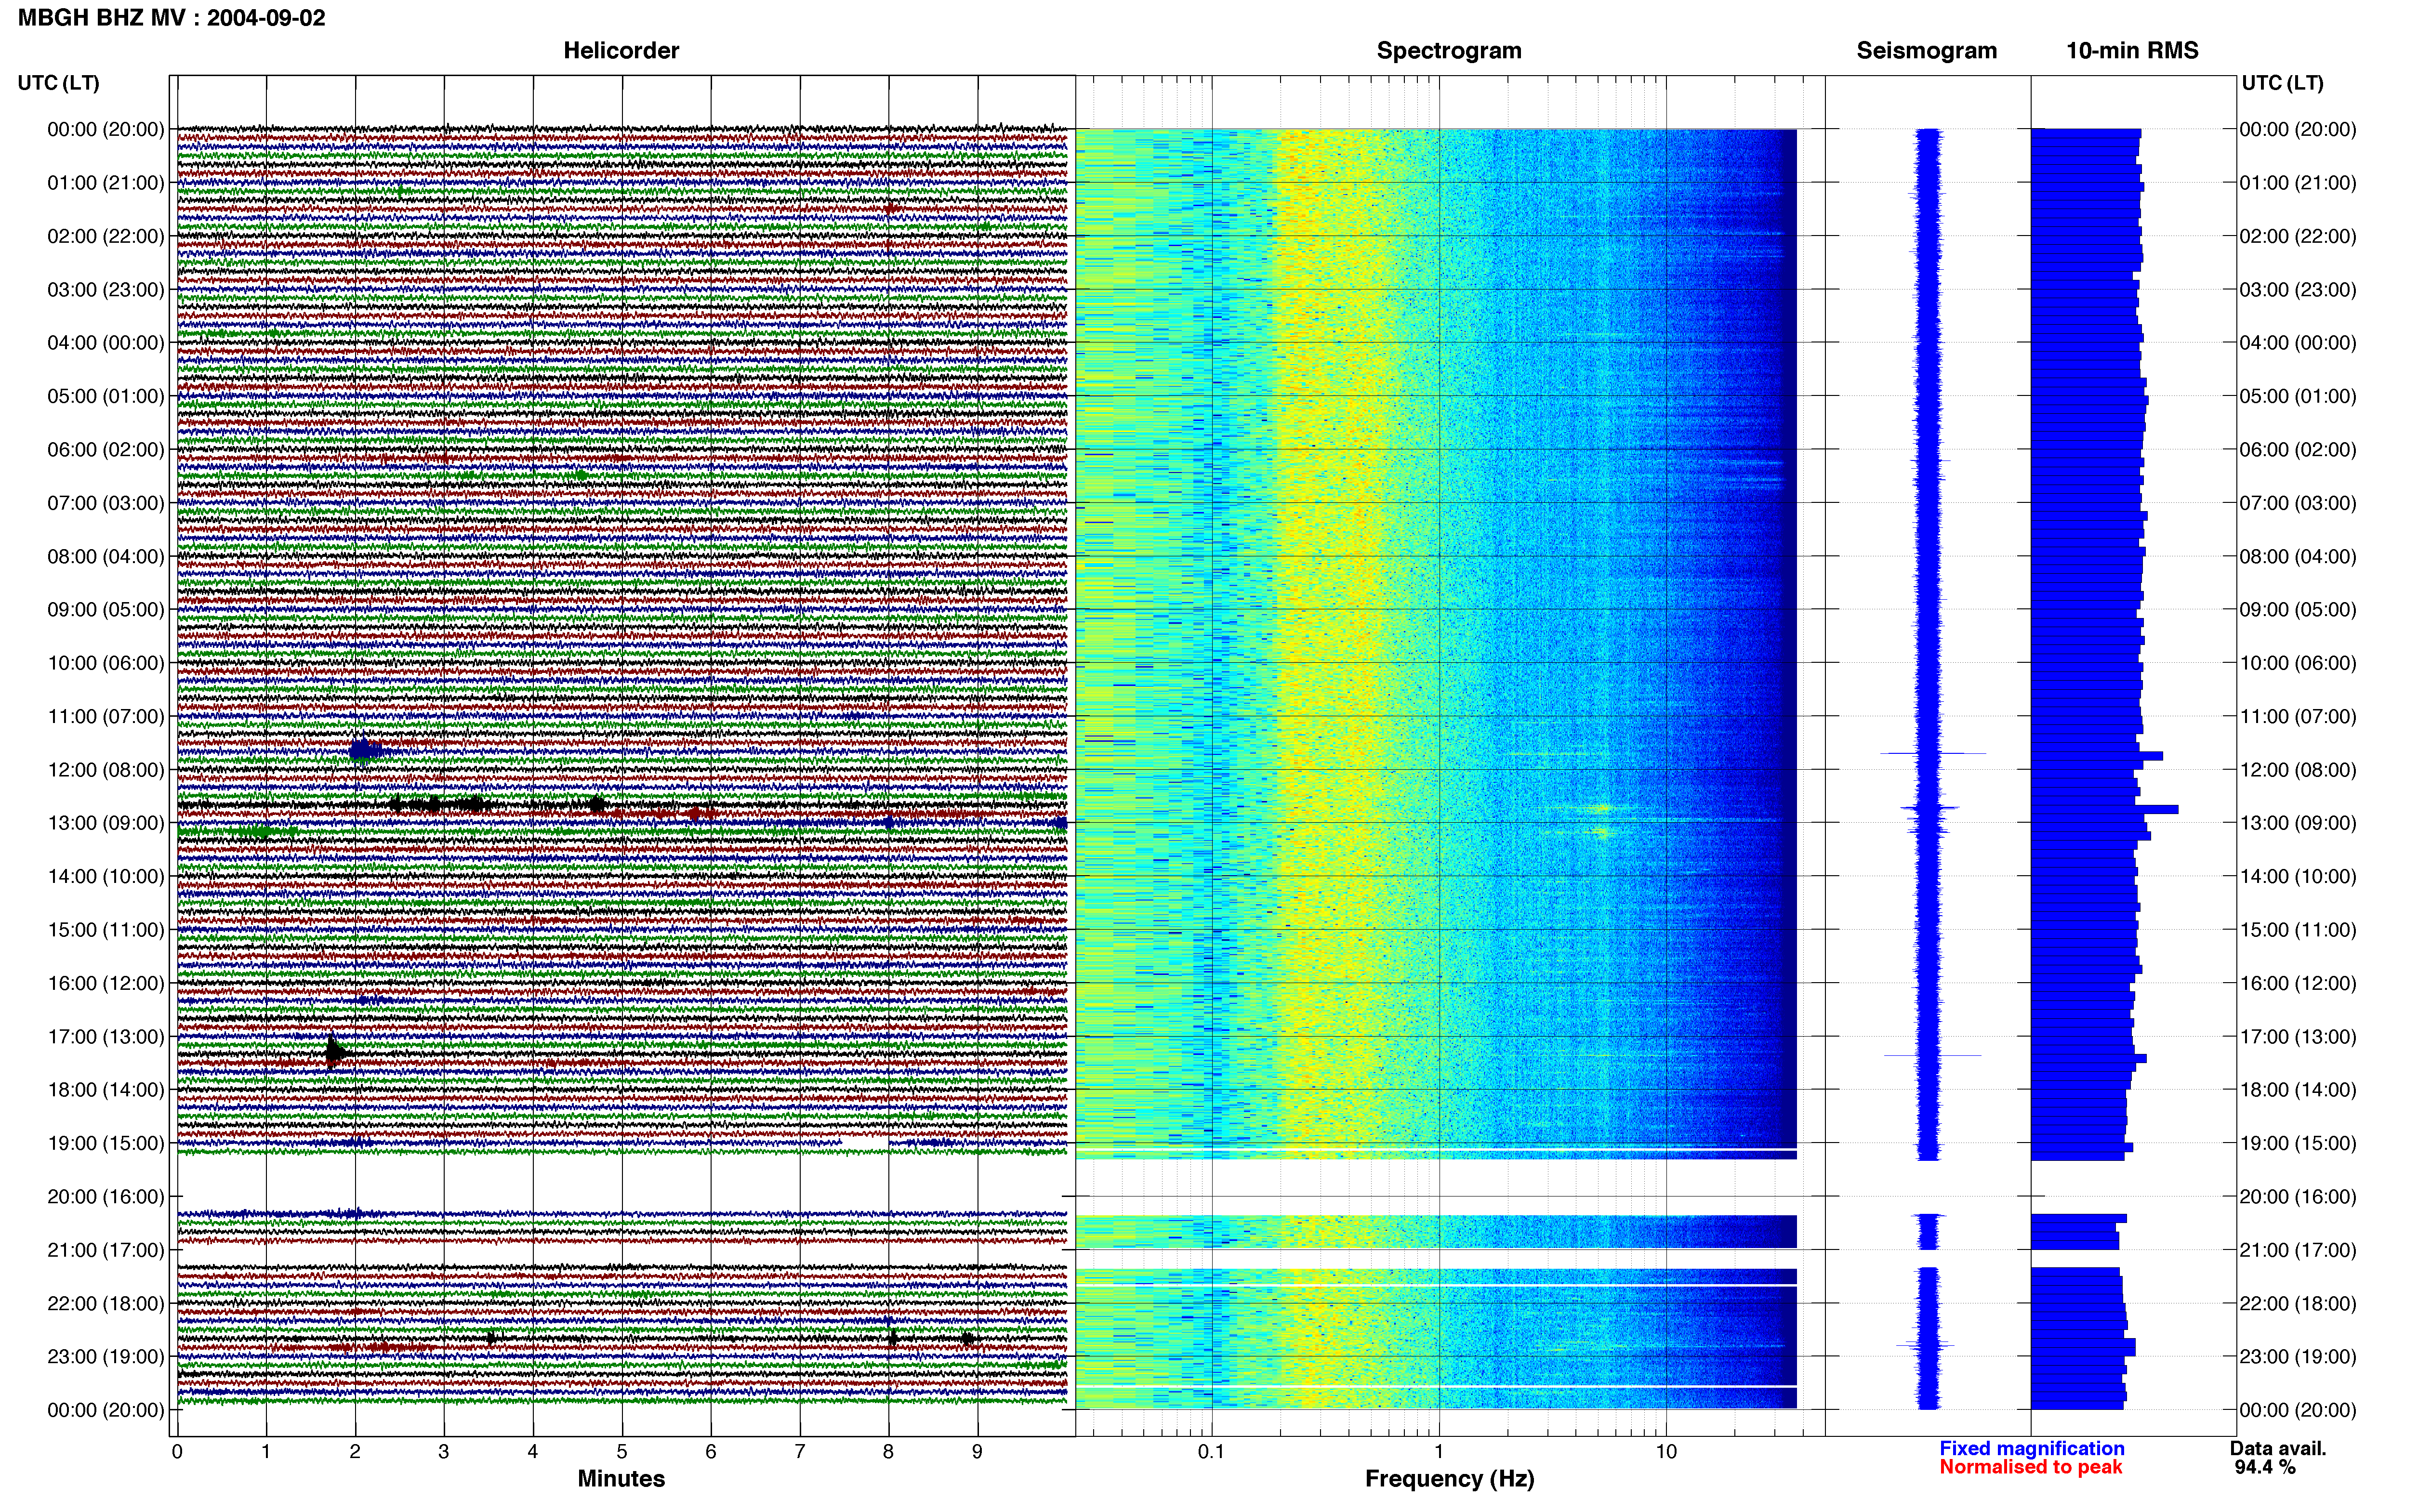Select the '0.1' tick on the frequency axis
2418x1512 pixels.
coord(1211,1452)
